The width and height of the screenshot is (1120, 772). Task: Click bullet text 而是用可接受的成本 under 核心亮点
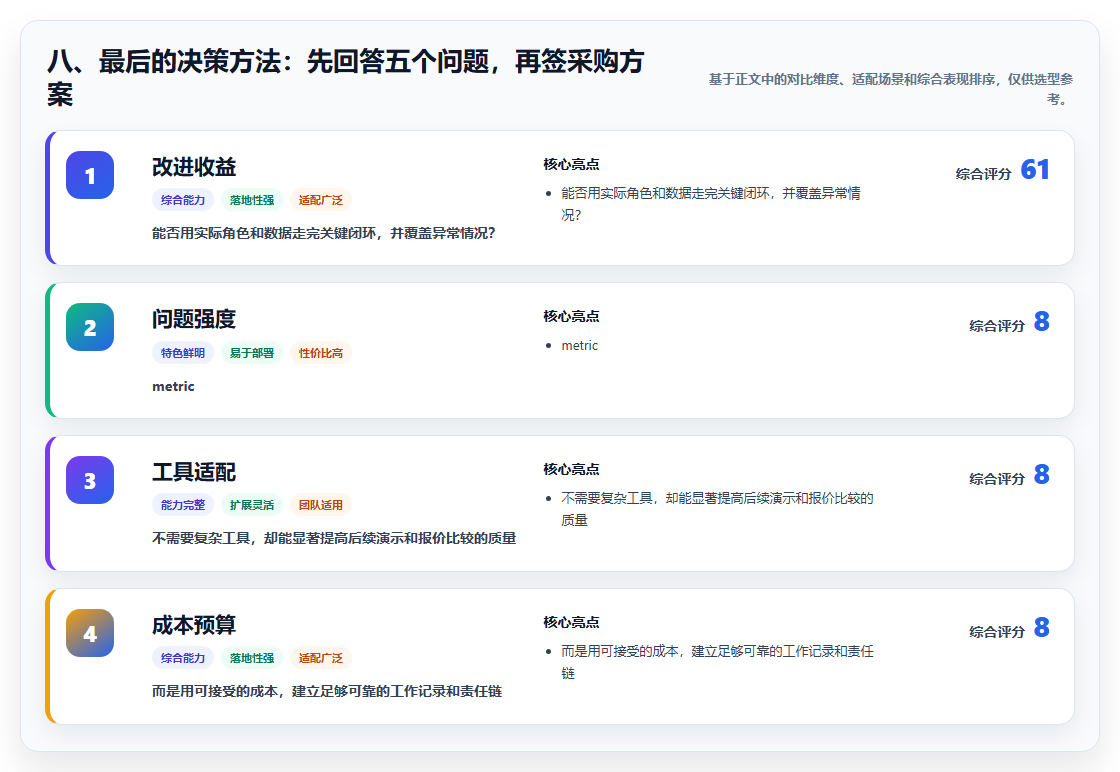(717, 662)
